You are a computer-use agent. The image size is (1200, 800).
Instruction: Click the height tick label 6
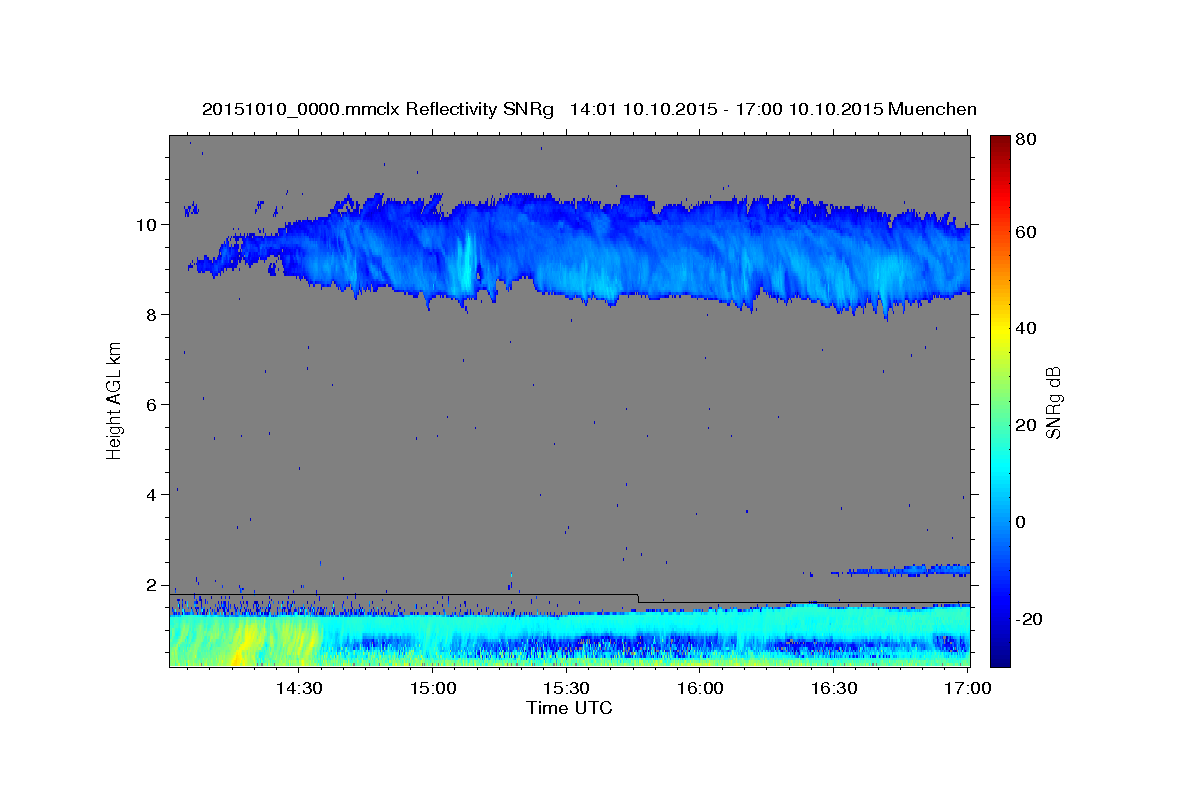[153, 404]
